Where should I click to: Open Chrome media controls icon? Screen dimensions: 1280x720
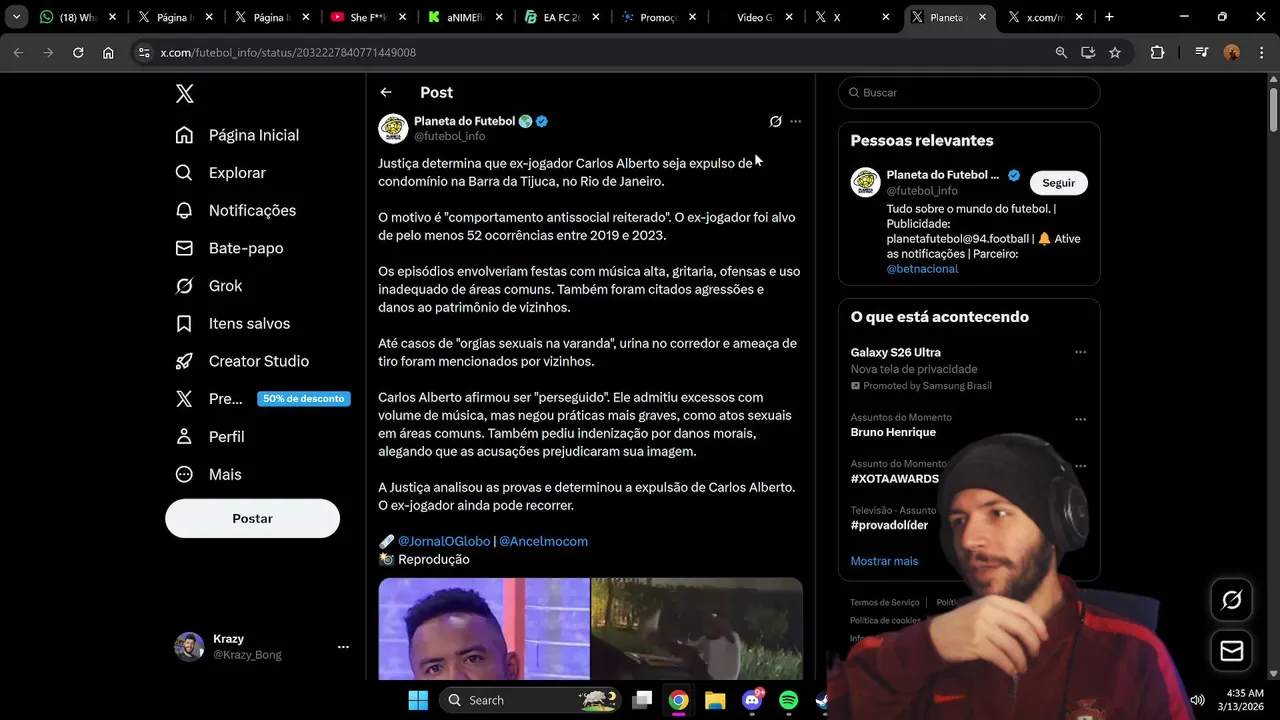coord(1202,52)
